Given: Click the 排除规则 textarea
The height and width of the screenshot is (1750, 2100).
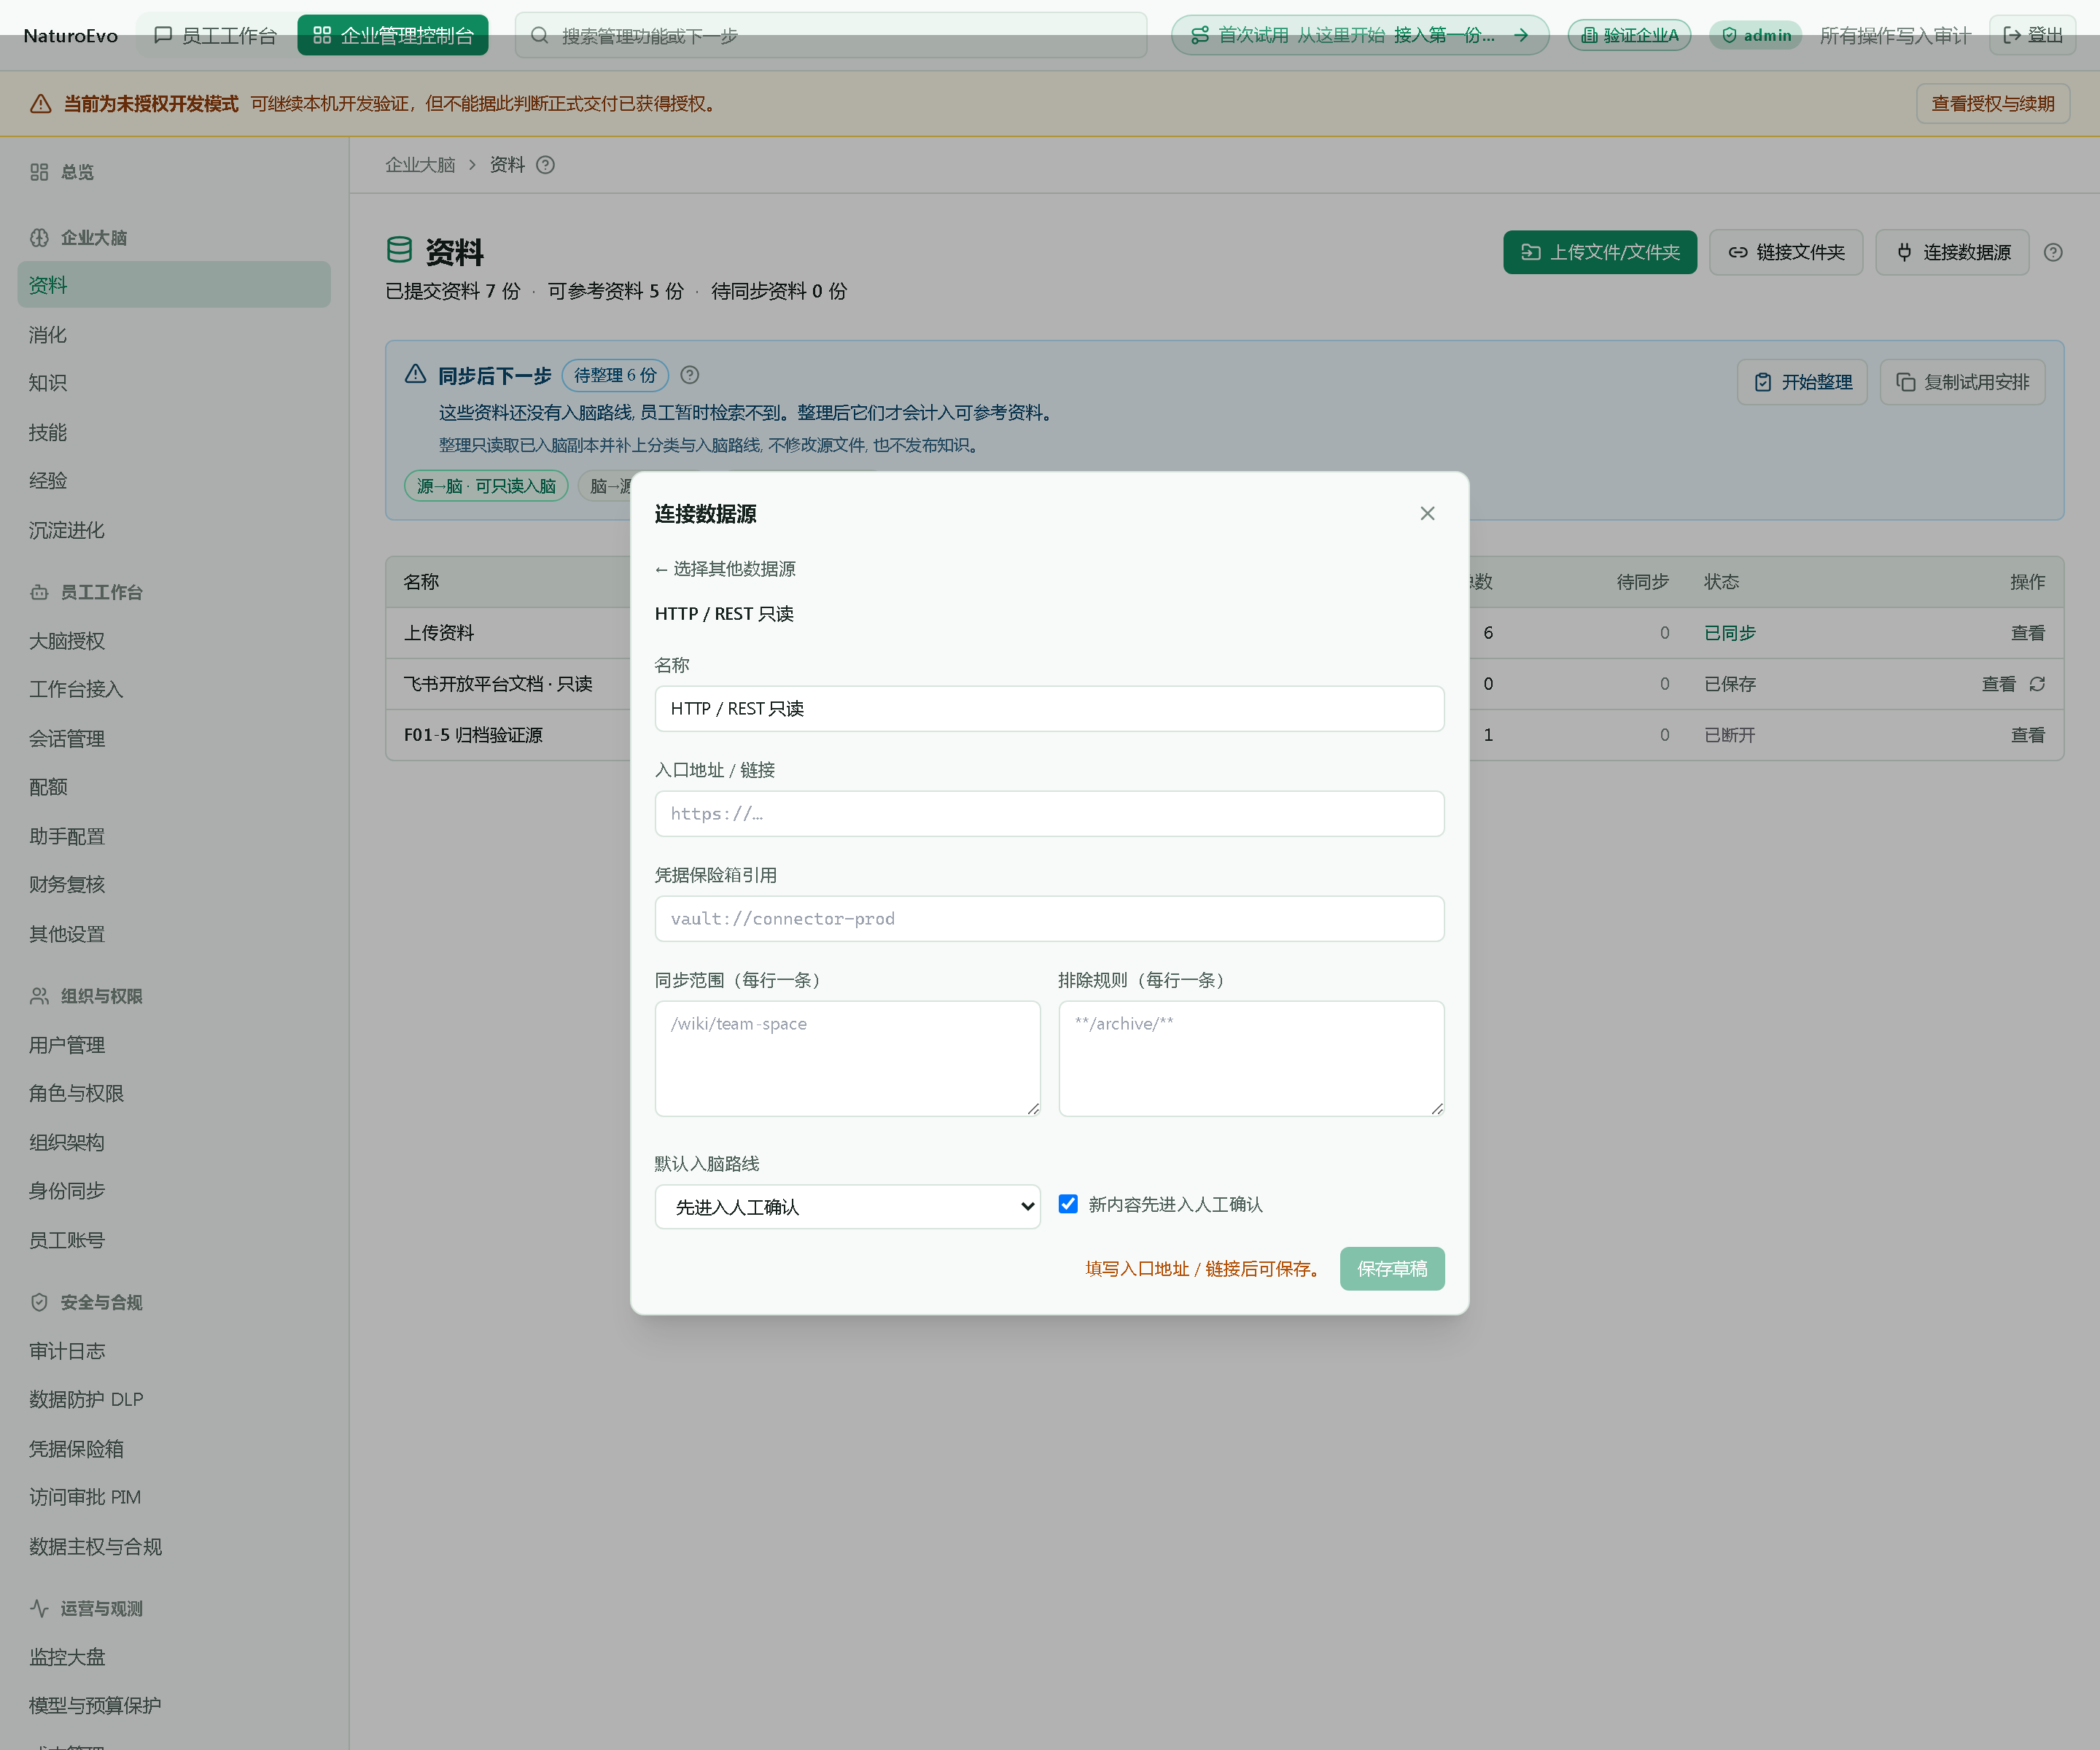Looking at the screenshot, I should coord(1251,1059).
